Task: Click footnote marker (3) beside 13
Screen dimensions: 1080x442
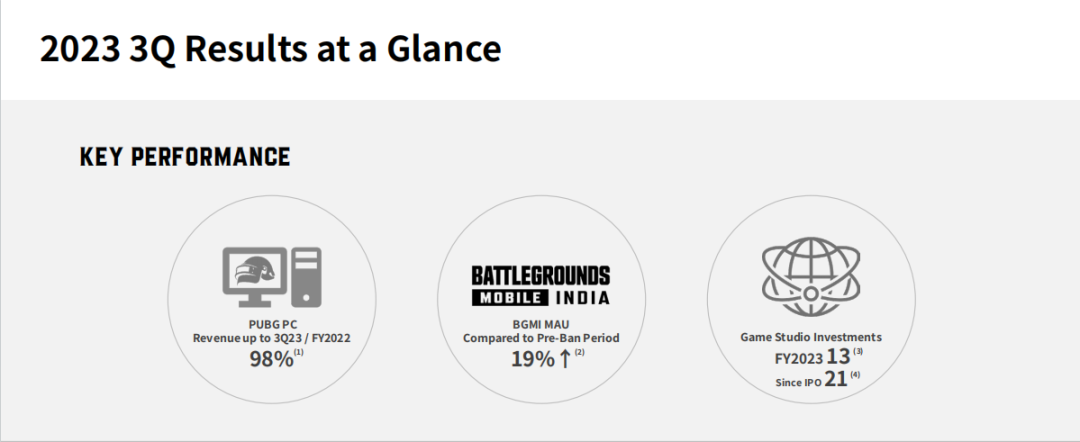Action: (857, 350)
